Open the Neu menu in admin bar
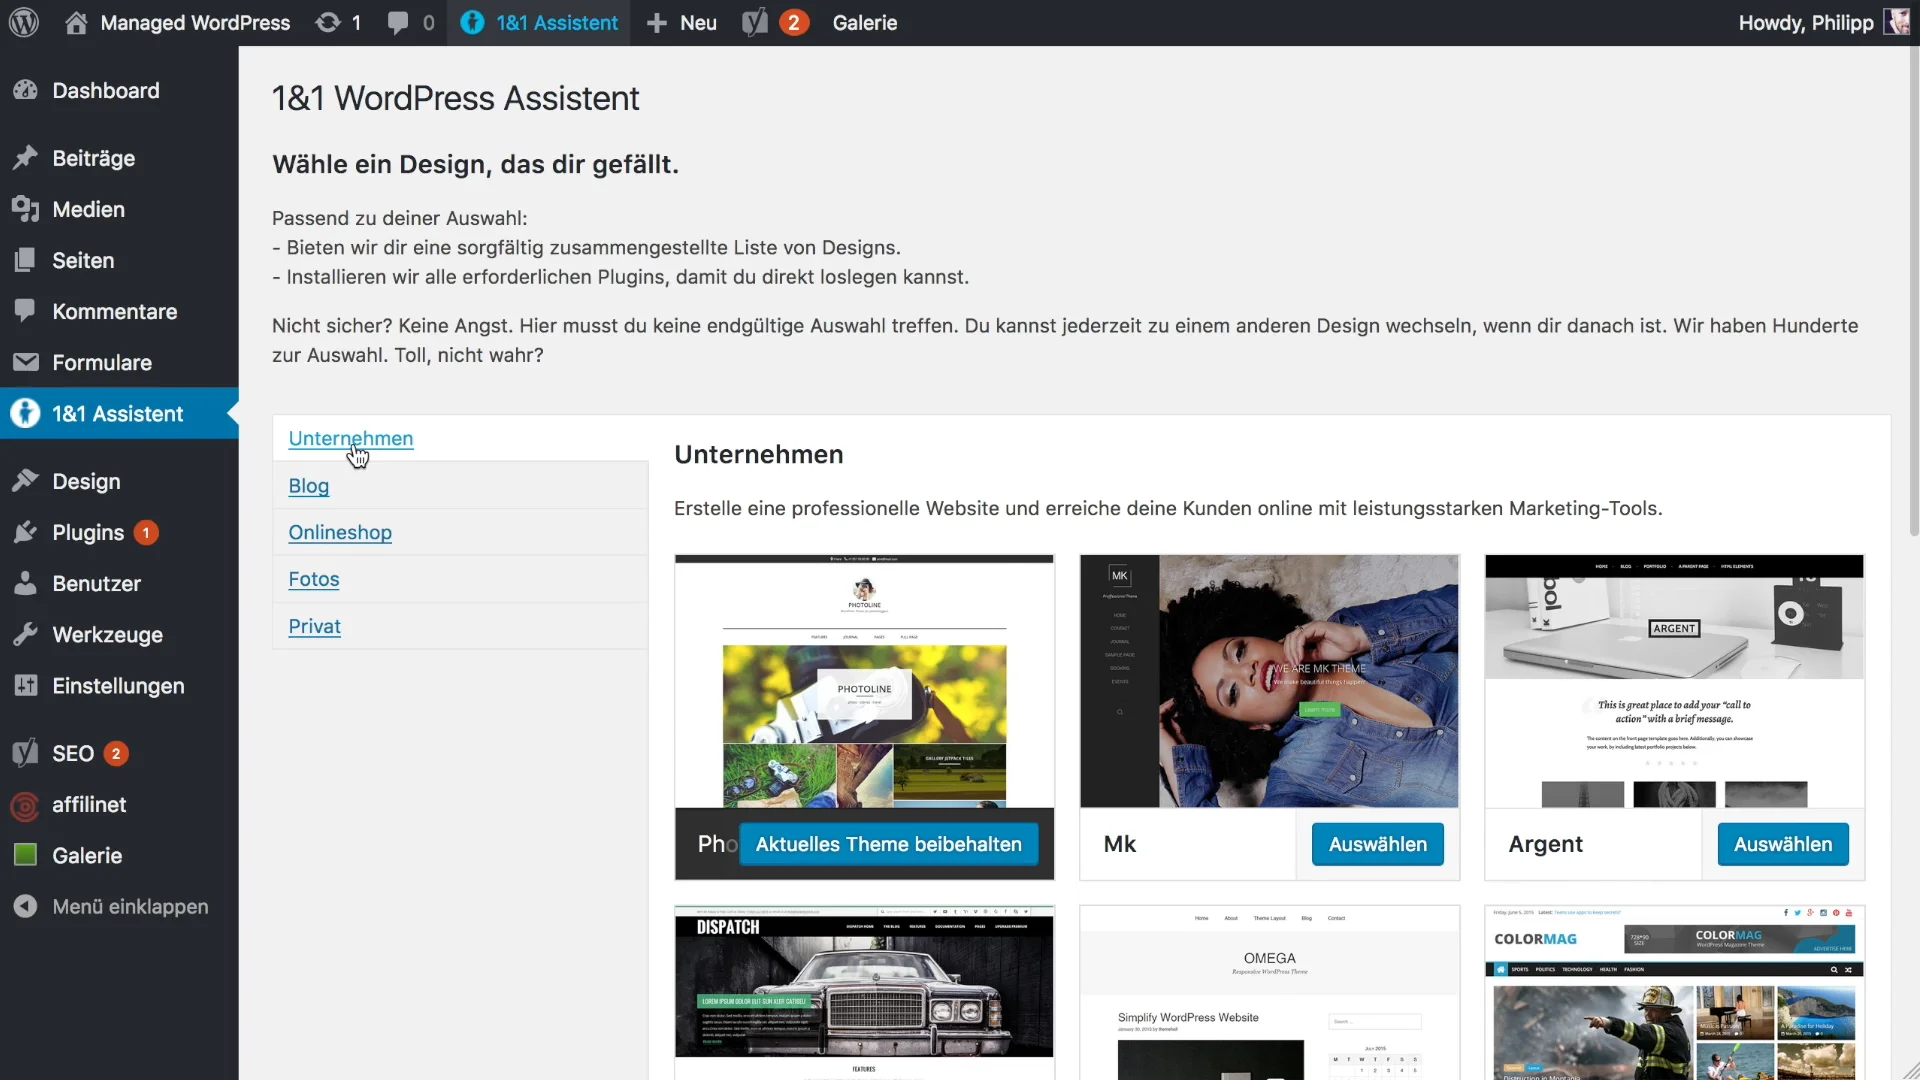This screenshot has height=1080, width=1920. coord(698,23)
